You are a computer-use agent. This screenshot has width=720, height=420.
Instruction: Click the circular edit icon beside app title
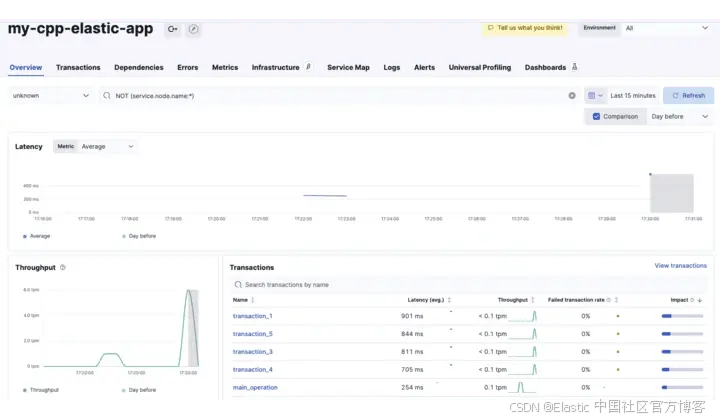click(x=194, y=29)
